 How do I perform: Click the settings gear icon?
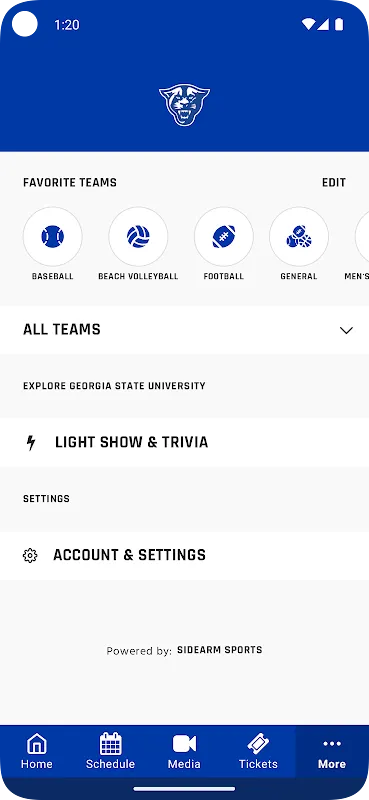(30, 556)
